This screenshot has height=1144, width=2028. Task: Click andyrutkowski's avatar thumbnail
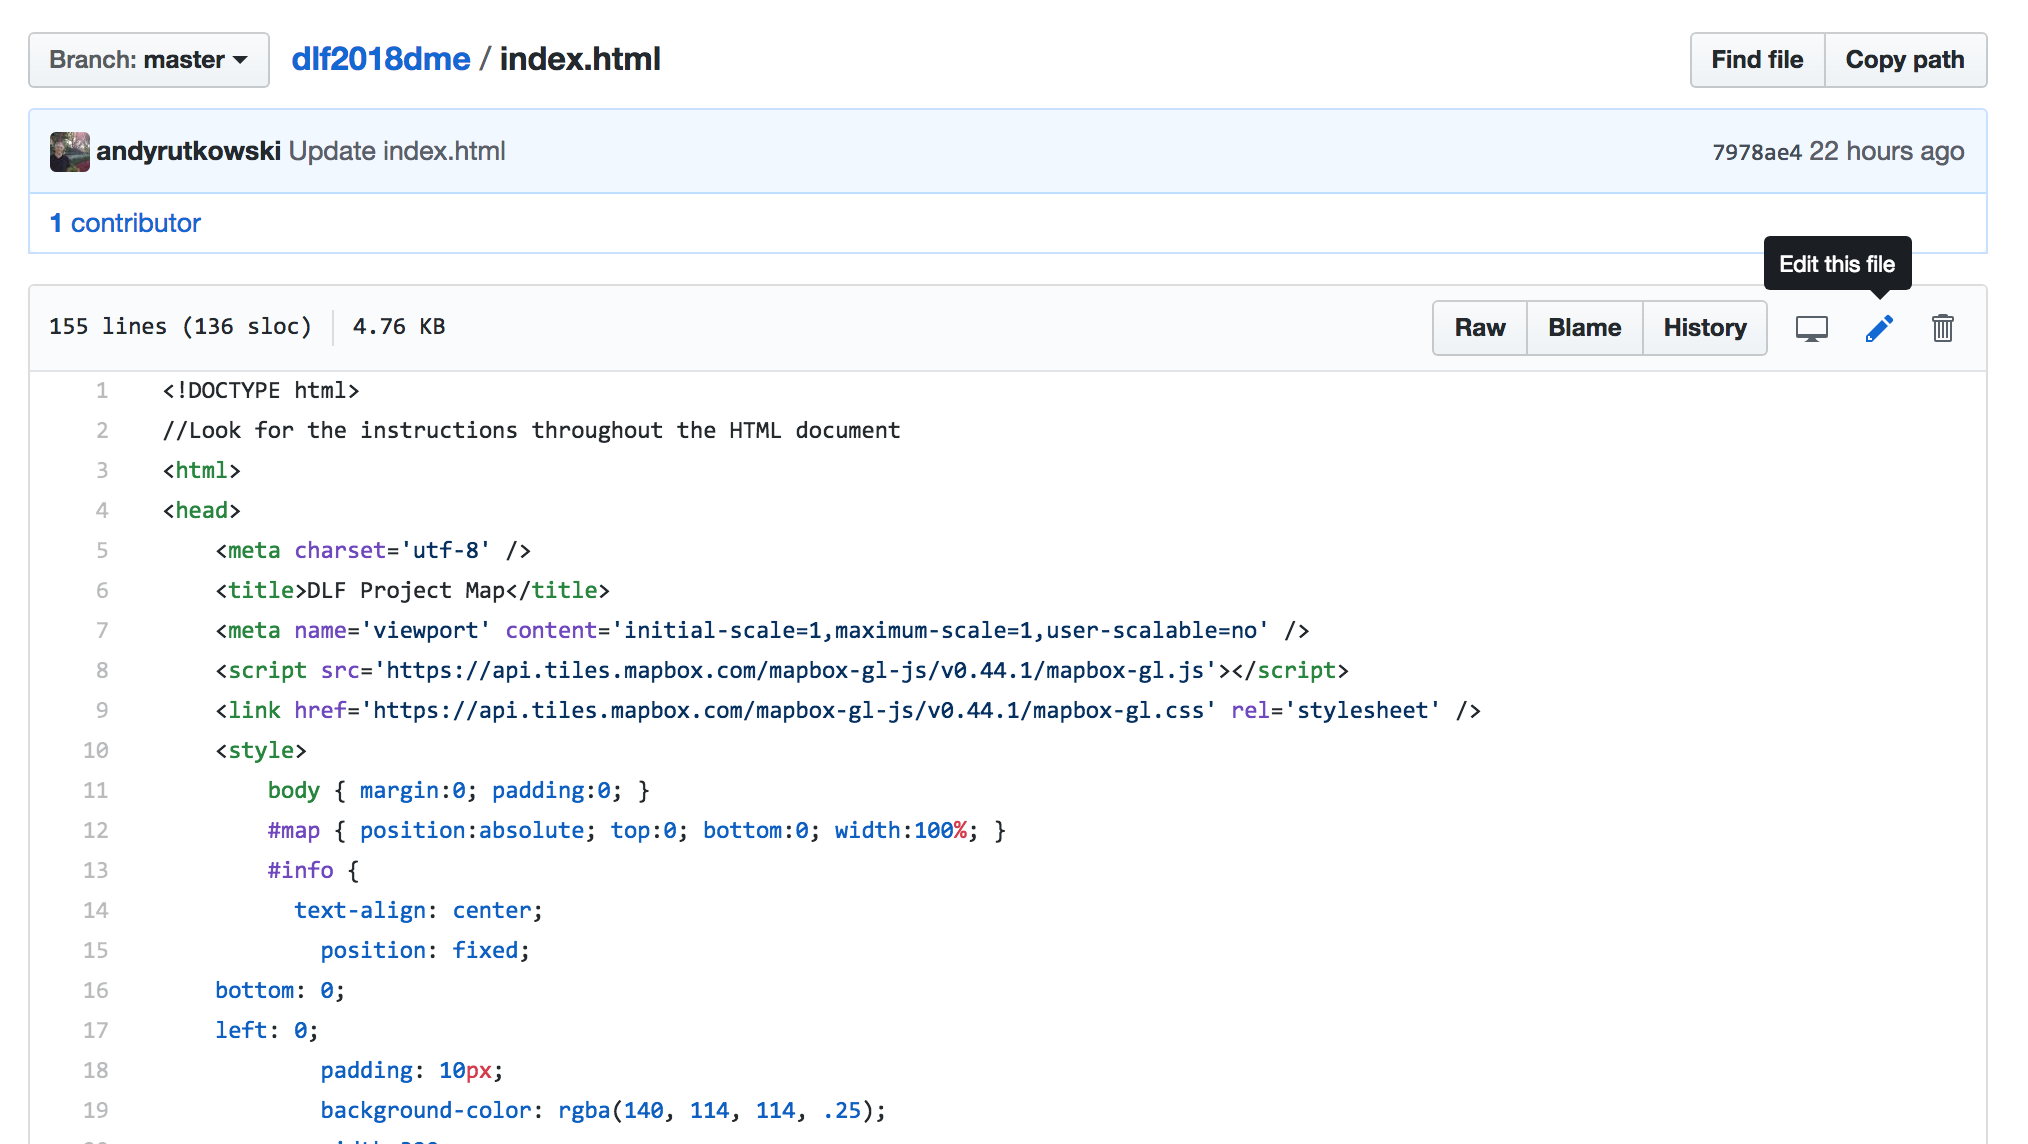pos(69,152)
